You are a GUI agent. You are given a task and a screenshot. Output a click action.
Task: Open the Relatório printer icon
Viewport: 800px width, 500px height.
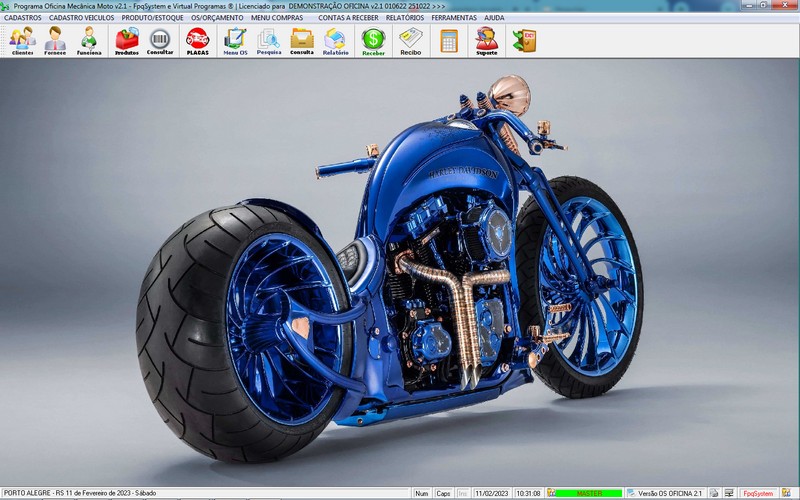[x=335, y=41]
